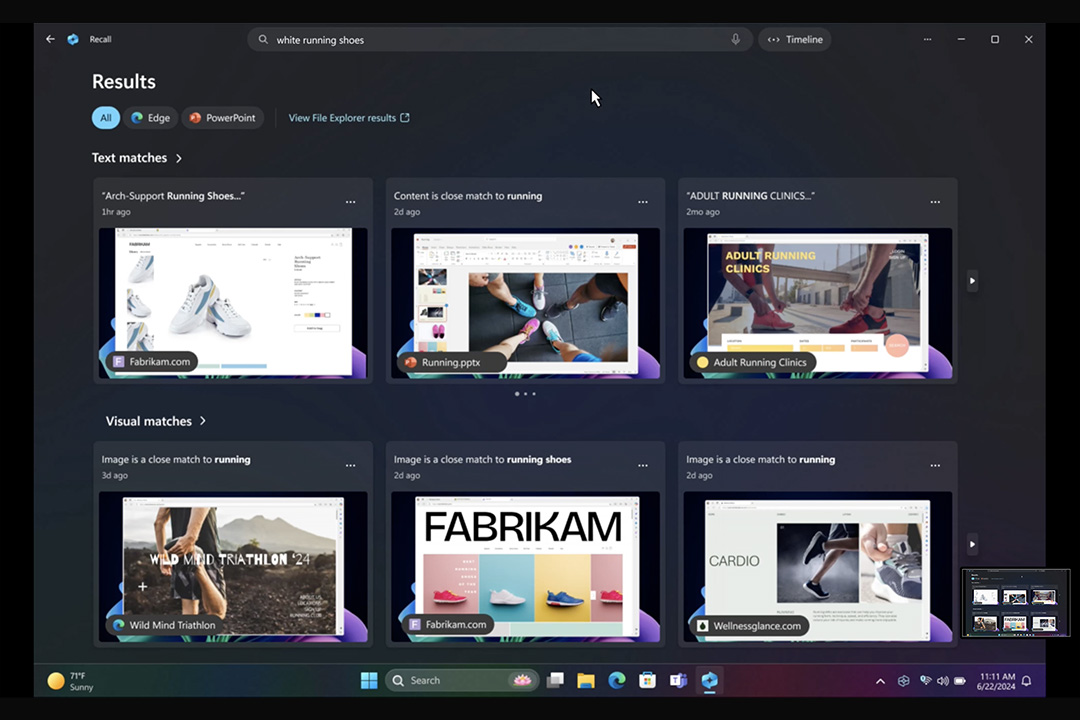The image size is (1080, 720).
Task: Click the microphone icon in the search bar
Action: click(735, 39)
